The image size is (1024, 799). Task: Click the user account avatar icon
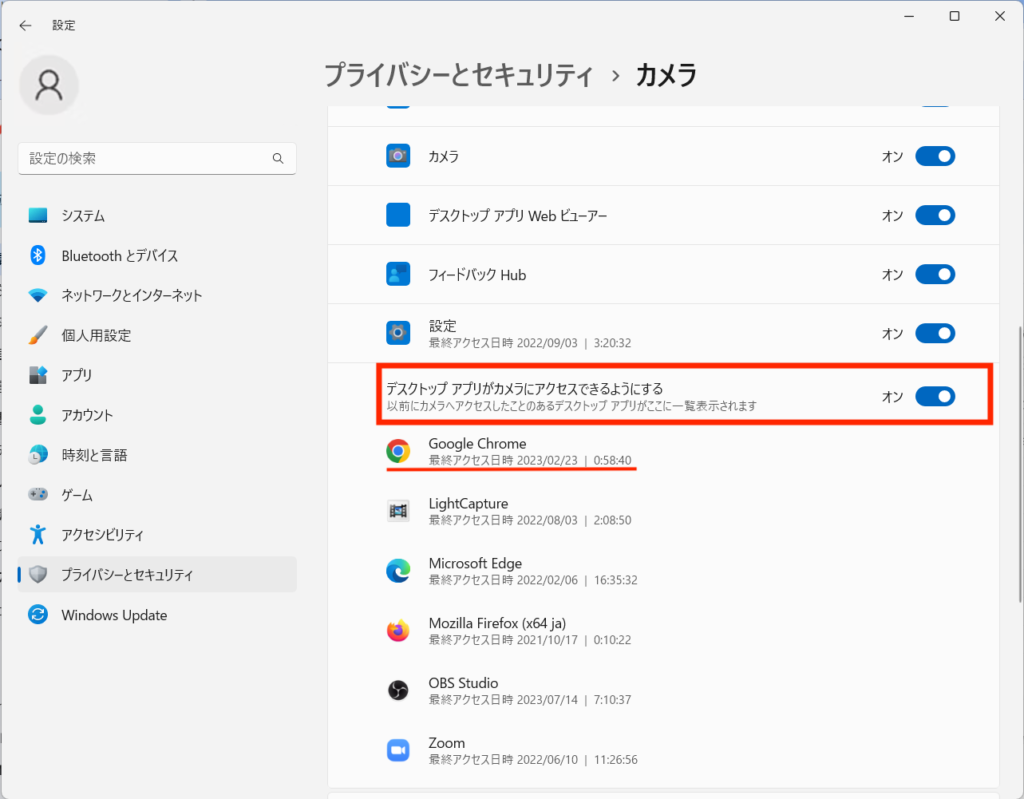coord(49,86)
